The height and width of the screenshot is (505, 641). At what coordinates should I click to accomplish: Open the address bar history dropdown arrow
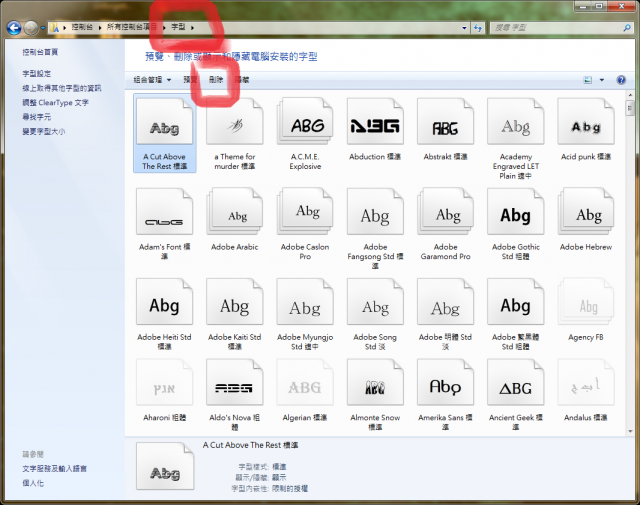[464, 28]
